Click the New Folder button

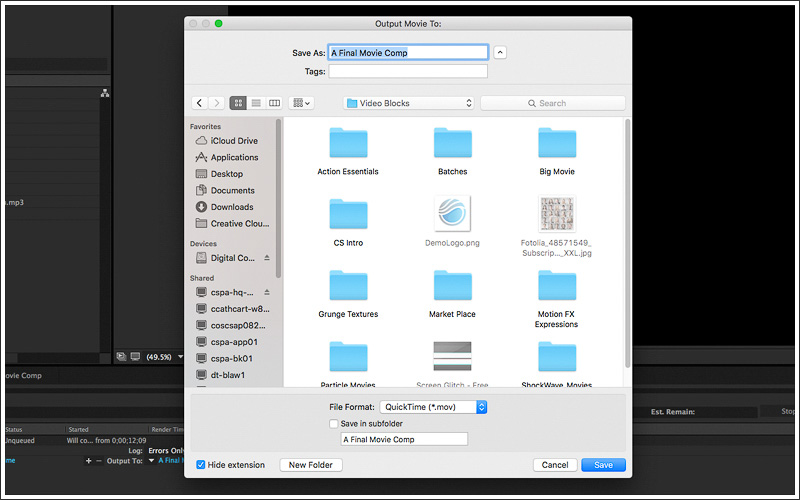[x=311, y=465]
